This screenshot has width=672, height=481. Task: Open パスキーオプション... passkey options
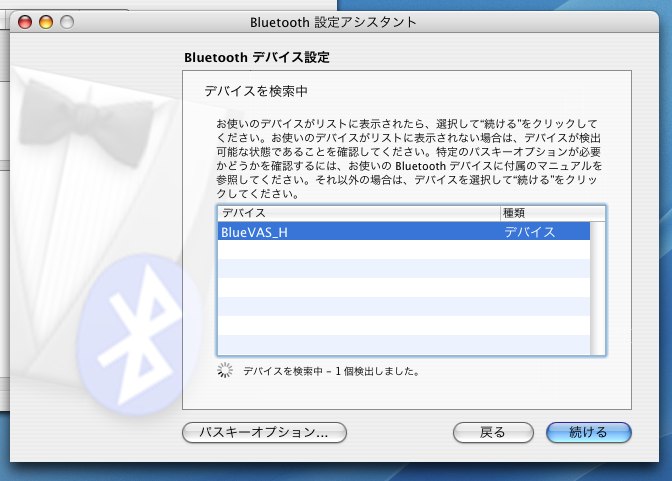coord(264,432)
